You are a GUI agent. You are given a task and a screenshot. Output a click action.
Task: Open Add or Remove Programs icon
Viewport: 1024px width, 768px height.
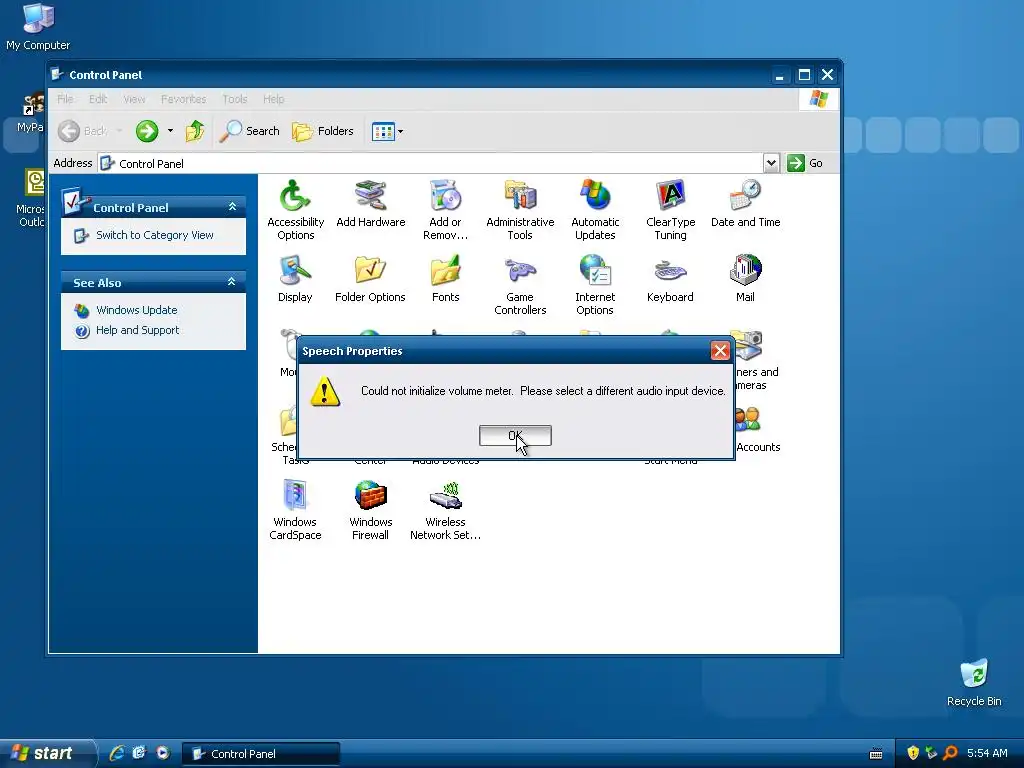[445, 210]
